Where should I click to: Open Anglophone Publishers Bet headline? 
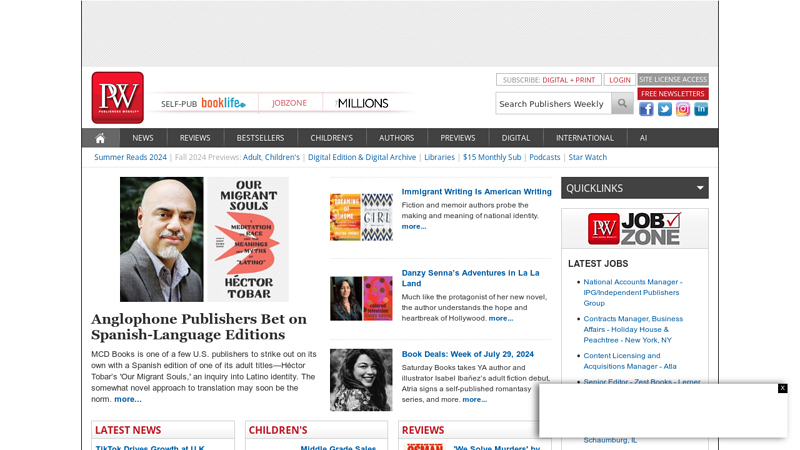(199, 327)
